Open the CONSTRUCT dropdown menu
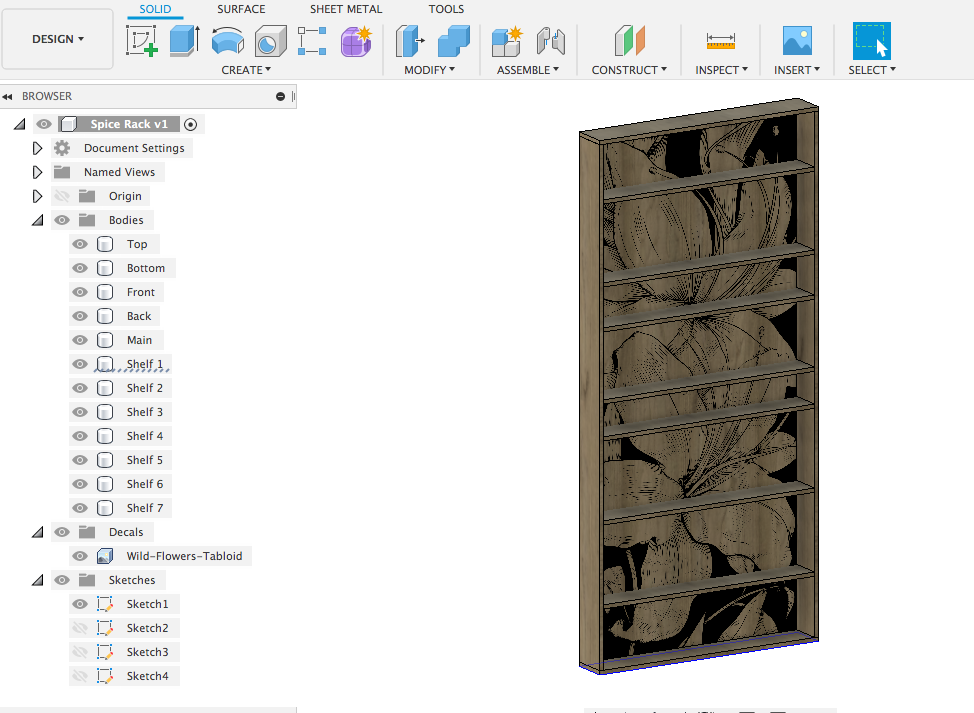This screenshot has height=713, width=974. [629, 70]
